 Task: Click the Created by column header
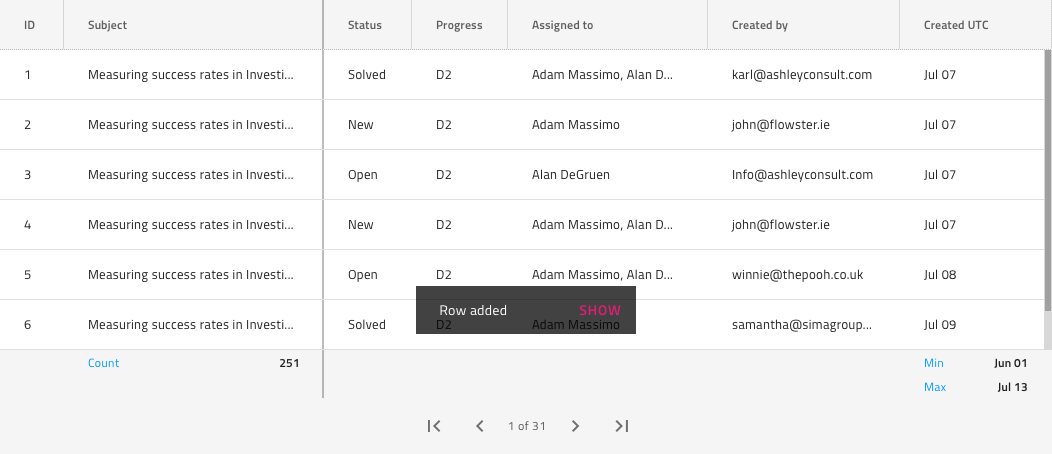point(760,25)
